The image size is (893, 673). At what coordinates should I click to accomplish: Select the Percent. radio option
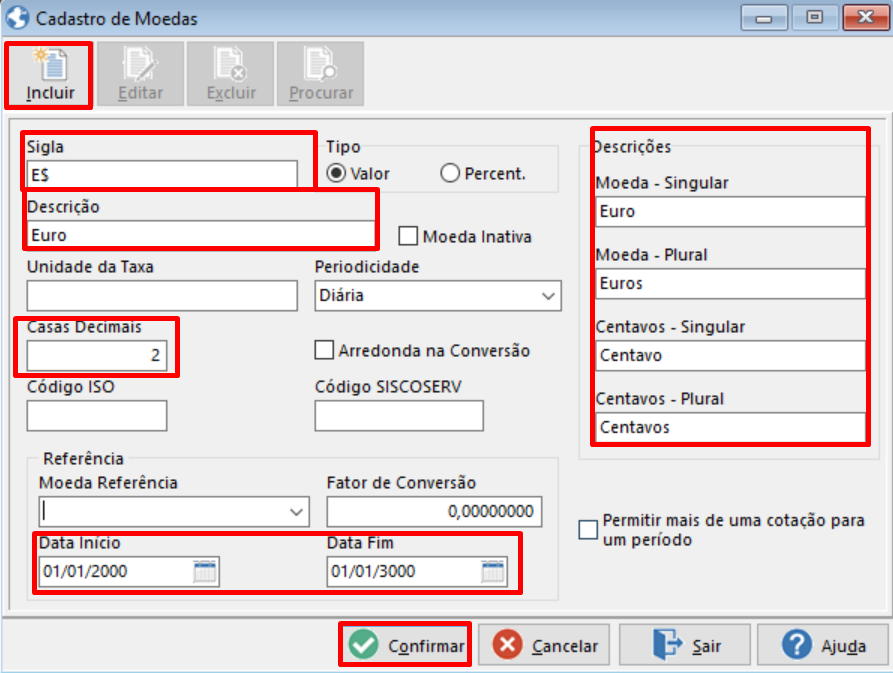click(450, 173)
